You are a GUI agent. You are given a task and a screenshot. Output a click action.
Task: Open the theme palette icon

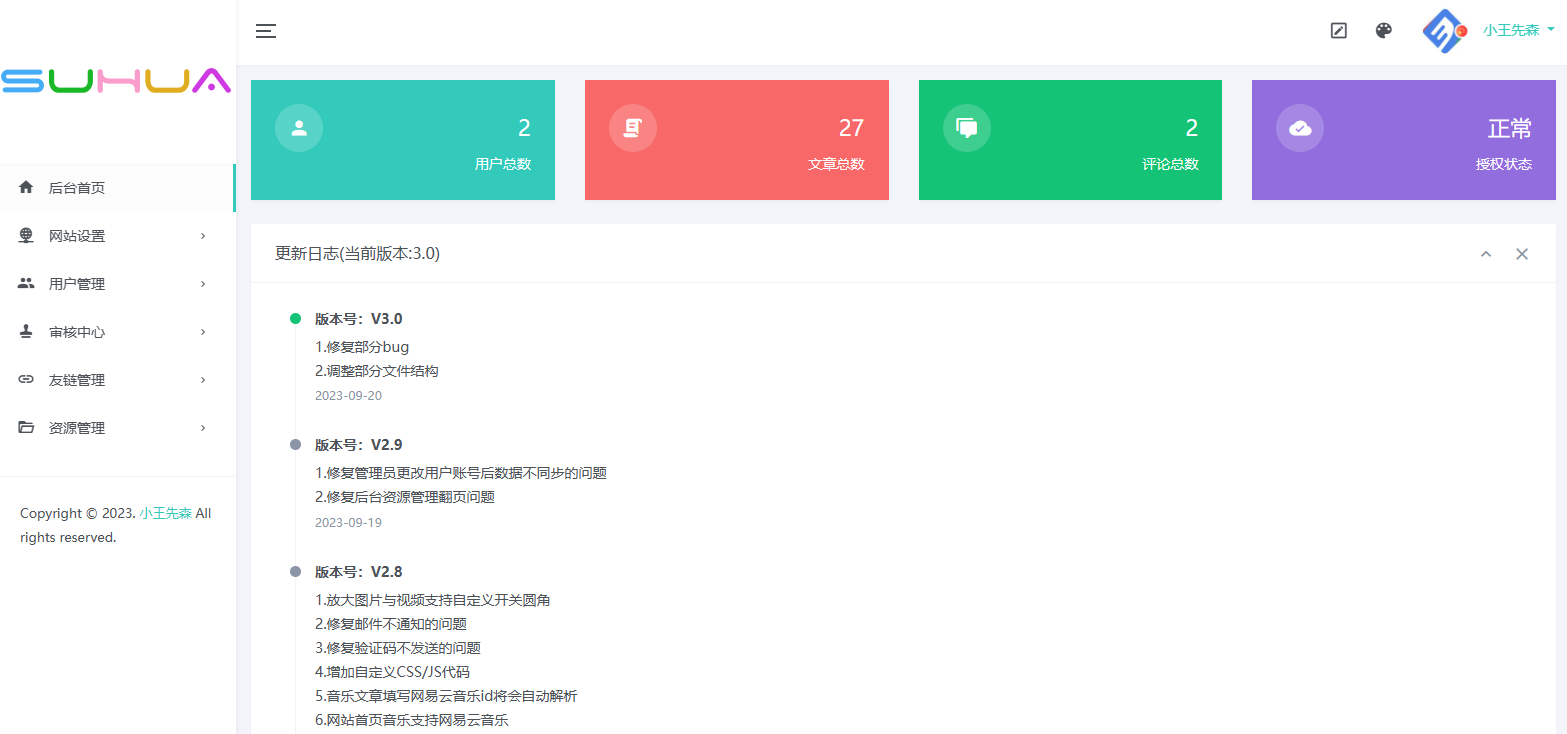click(x=1383, y=31)
